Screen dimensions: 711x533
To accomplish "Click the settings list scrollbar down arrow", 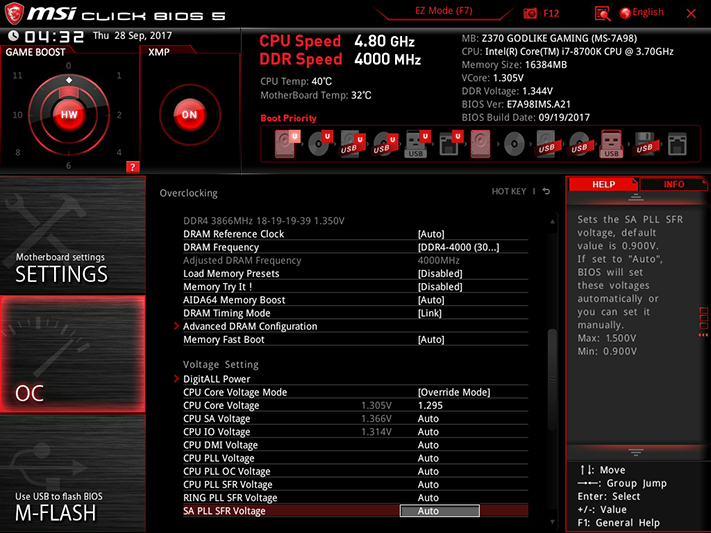I will point(552,522).
